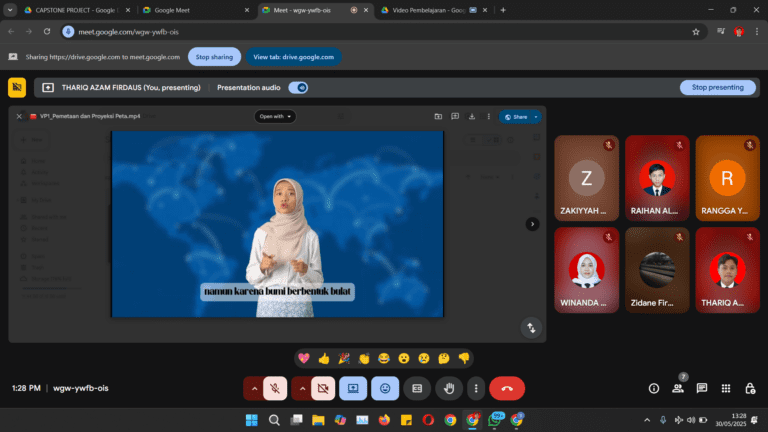Open video settings arrow beside camera
Image resolution: width=768 pixels, height=432 pixels.
[302, 388]
